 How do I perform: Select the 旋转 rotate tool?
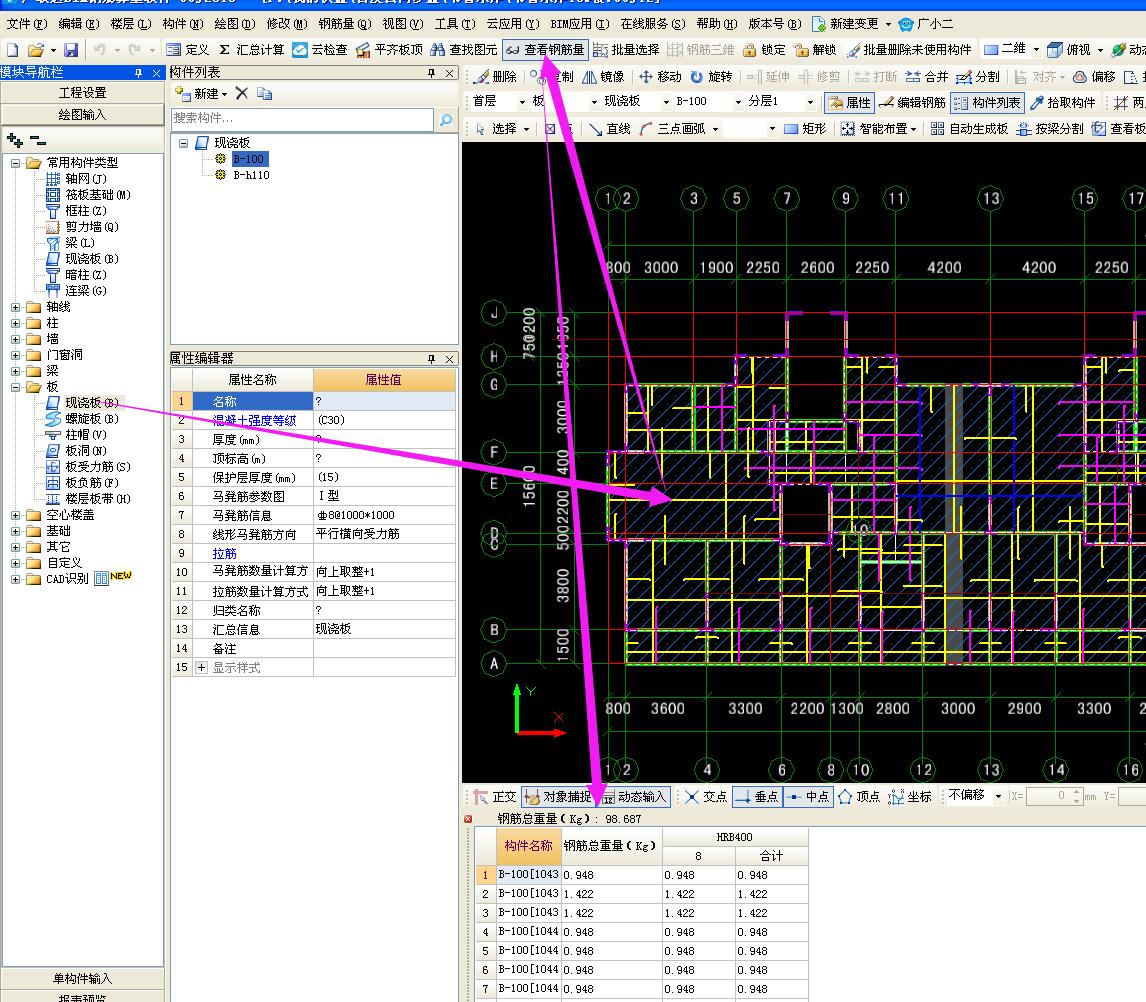pyautogui.click(x=711, y=77)
